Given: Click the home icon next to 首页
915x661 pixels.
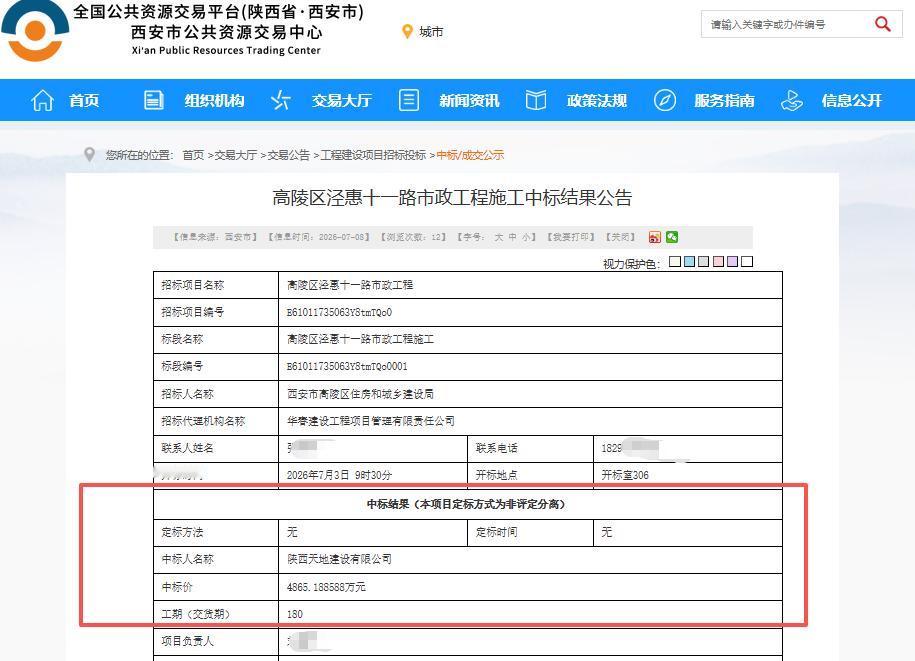Looking at the screenshot, I should point(42,100).
